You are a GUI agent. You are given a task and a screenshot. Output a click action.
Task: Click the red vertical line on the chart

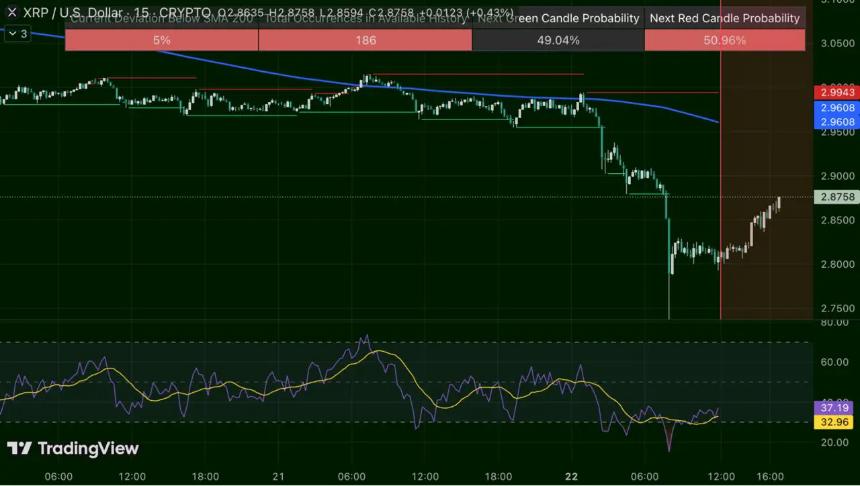click(721, 250)
